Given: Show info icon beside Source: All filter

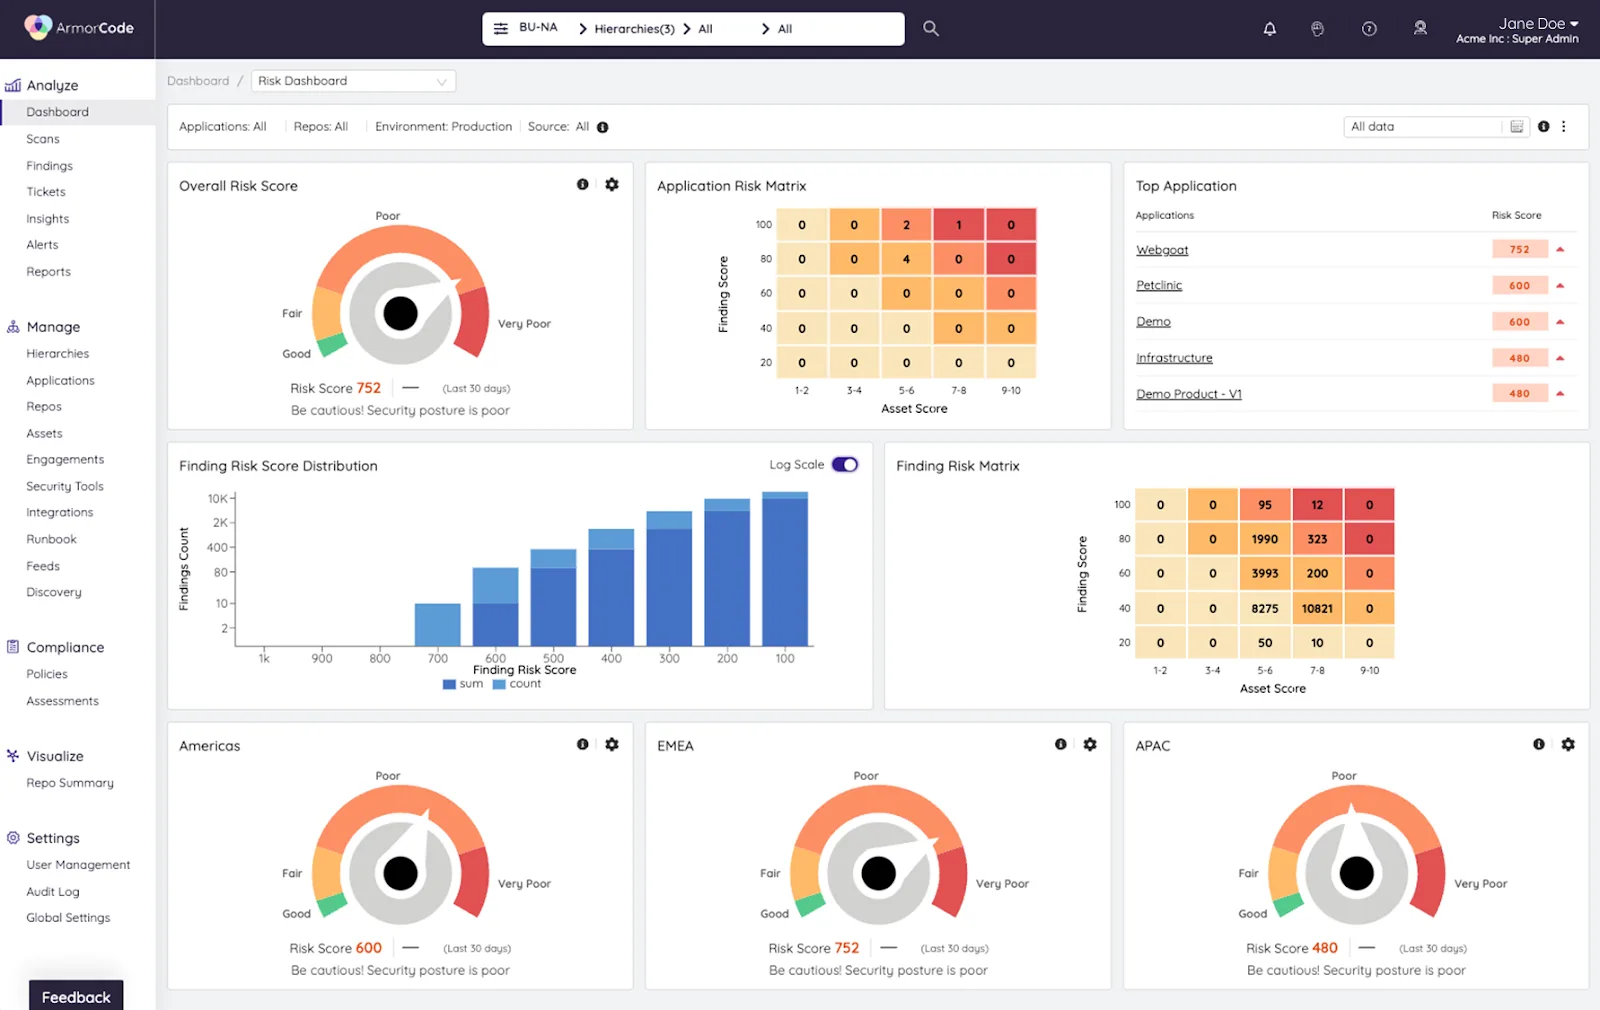Looking at the screenshot, I should coord(603,127).
